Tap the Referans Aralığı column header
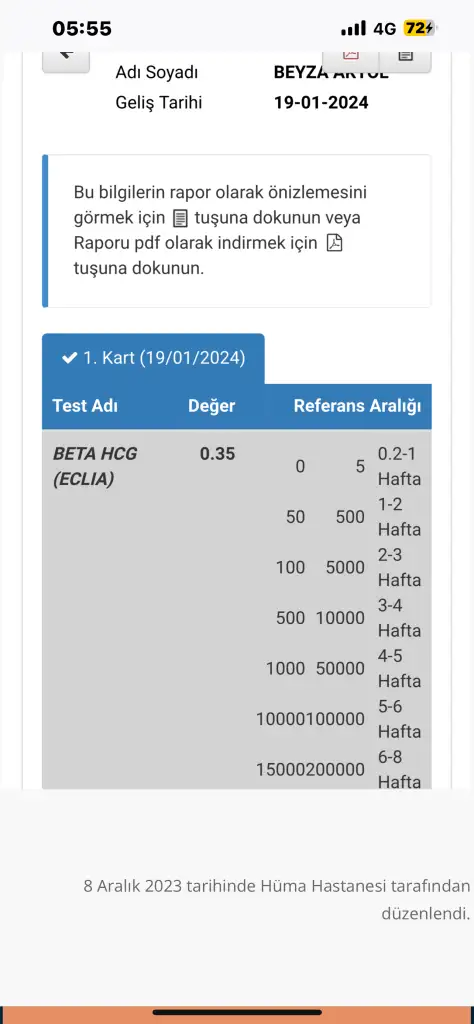This screenshot has height=1024, width=474. [357, 406]
